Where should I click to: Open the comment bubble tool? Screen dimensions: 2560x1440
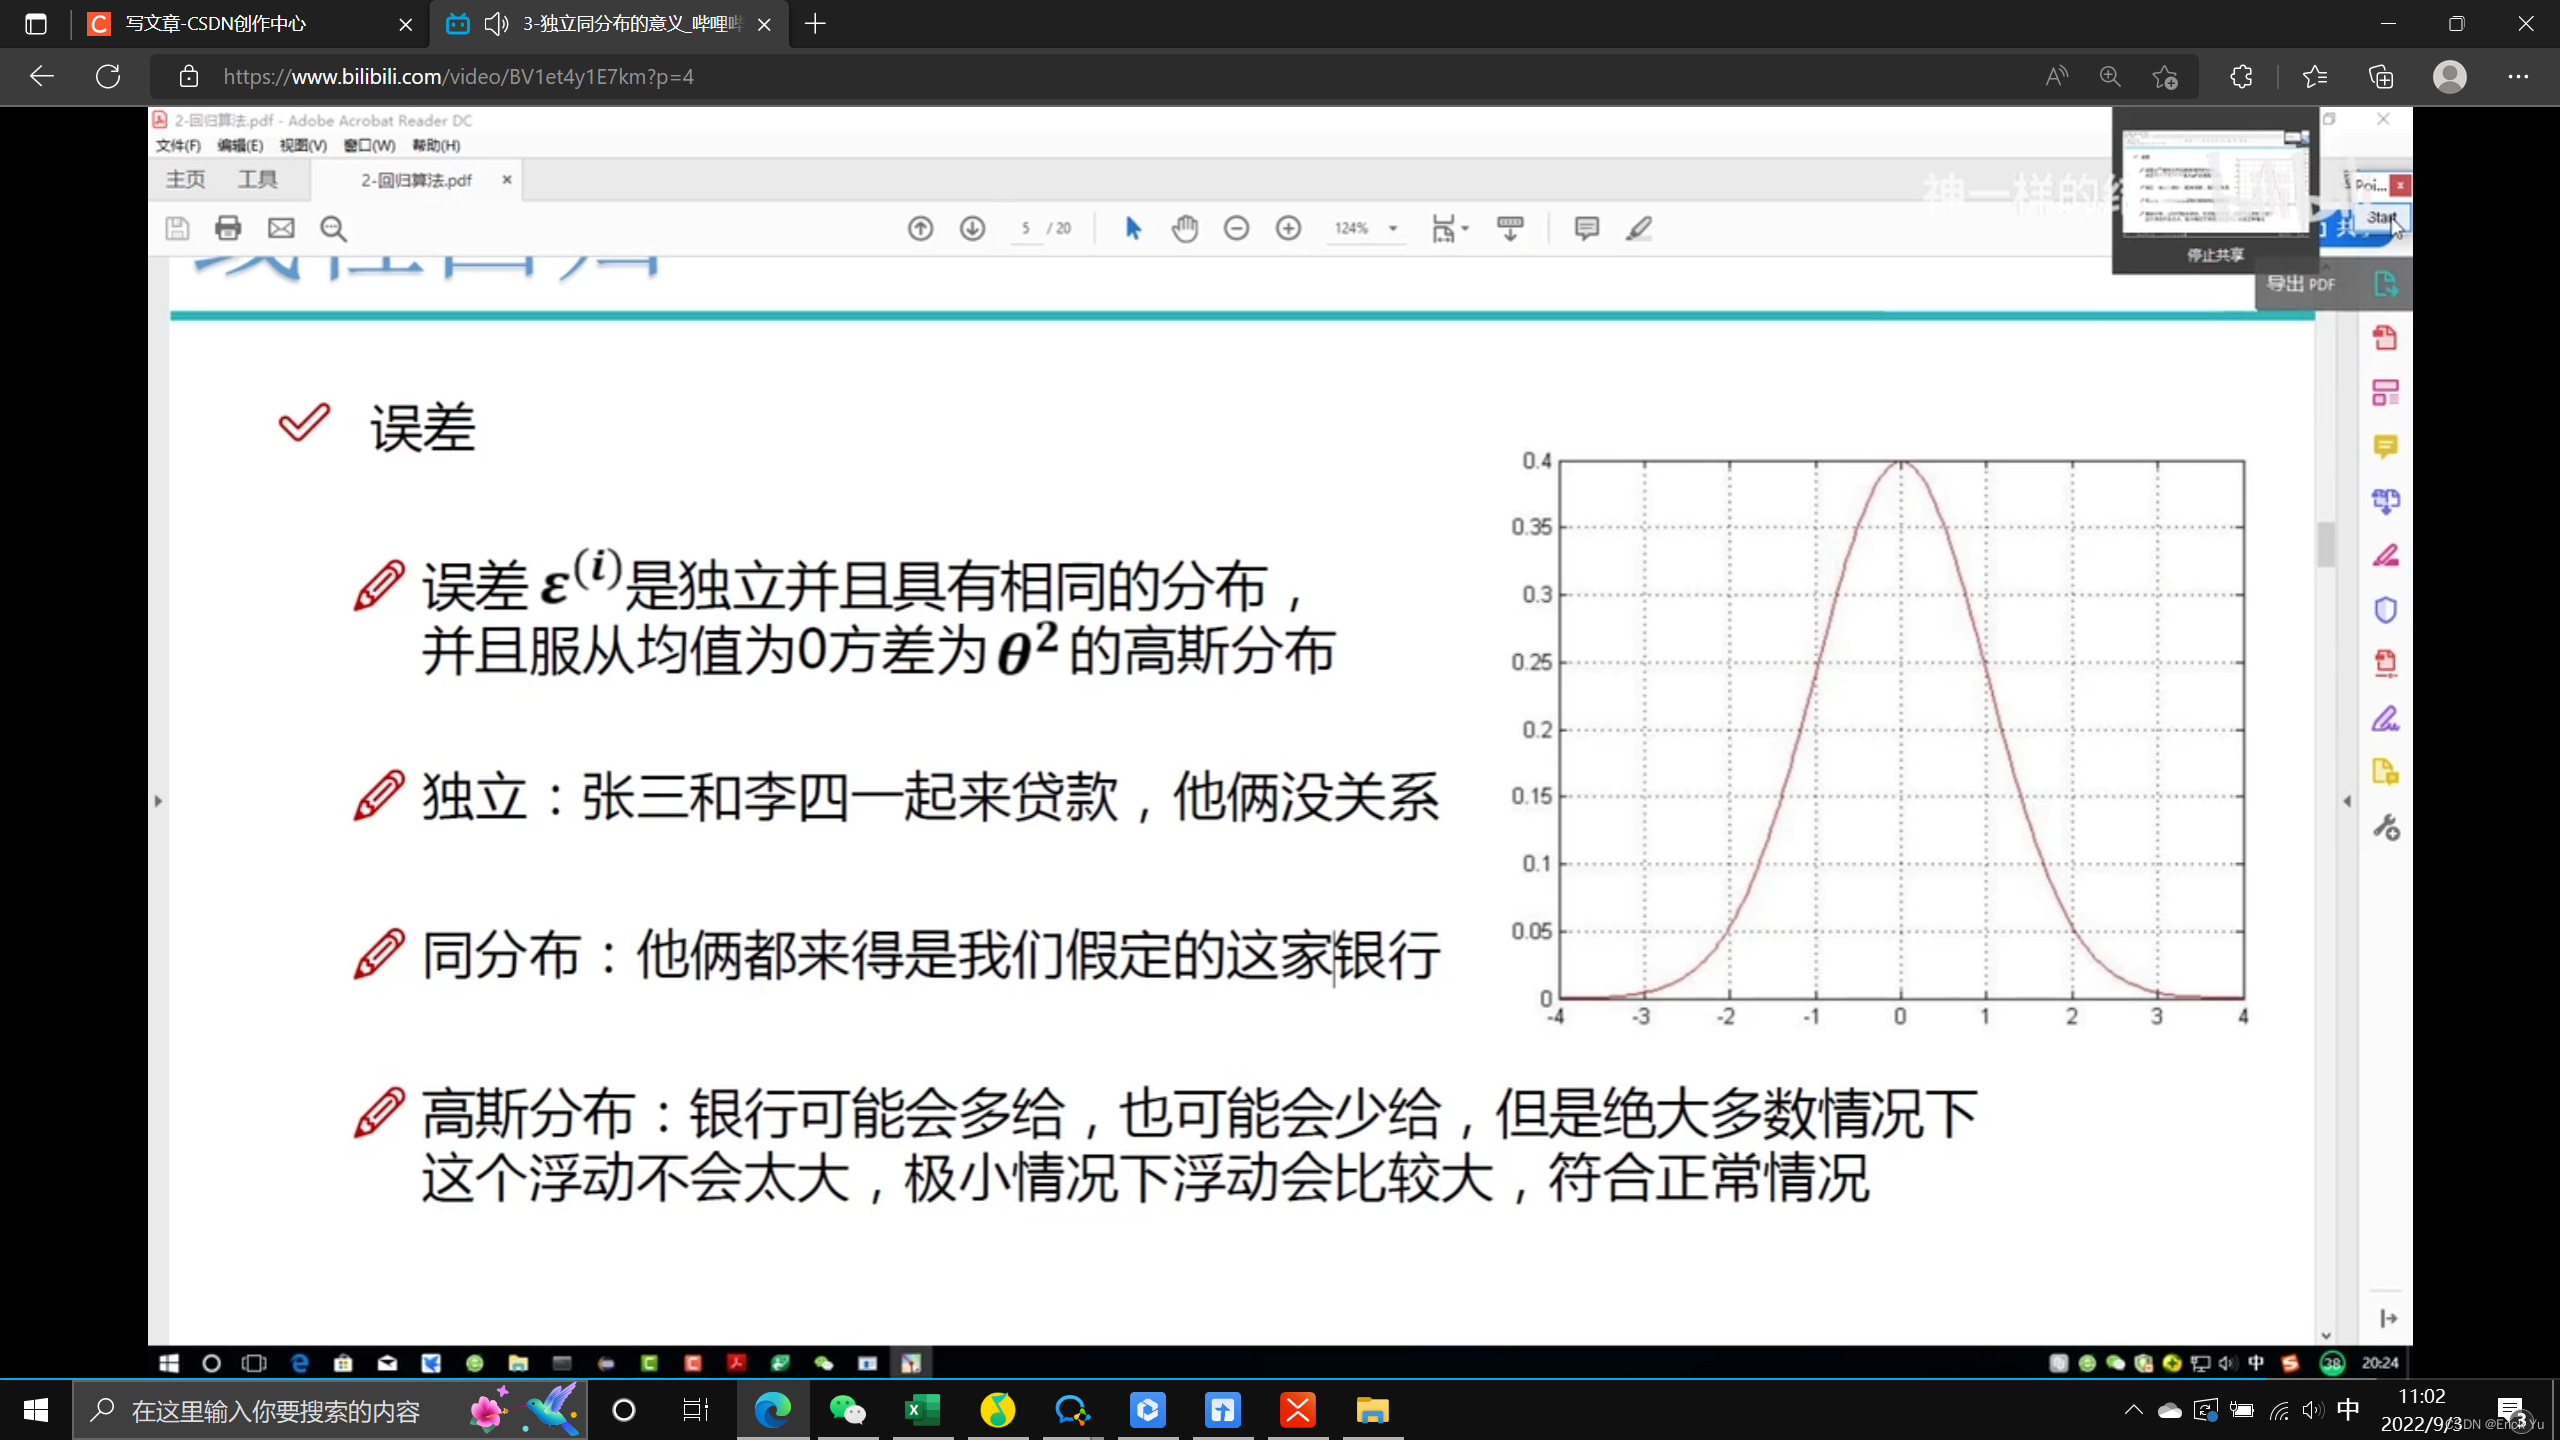(1586, 228)
